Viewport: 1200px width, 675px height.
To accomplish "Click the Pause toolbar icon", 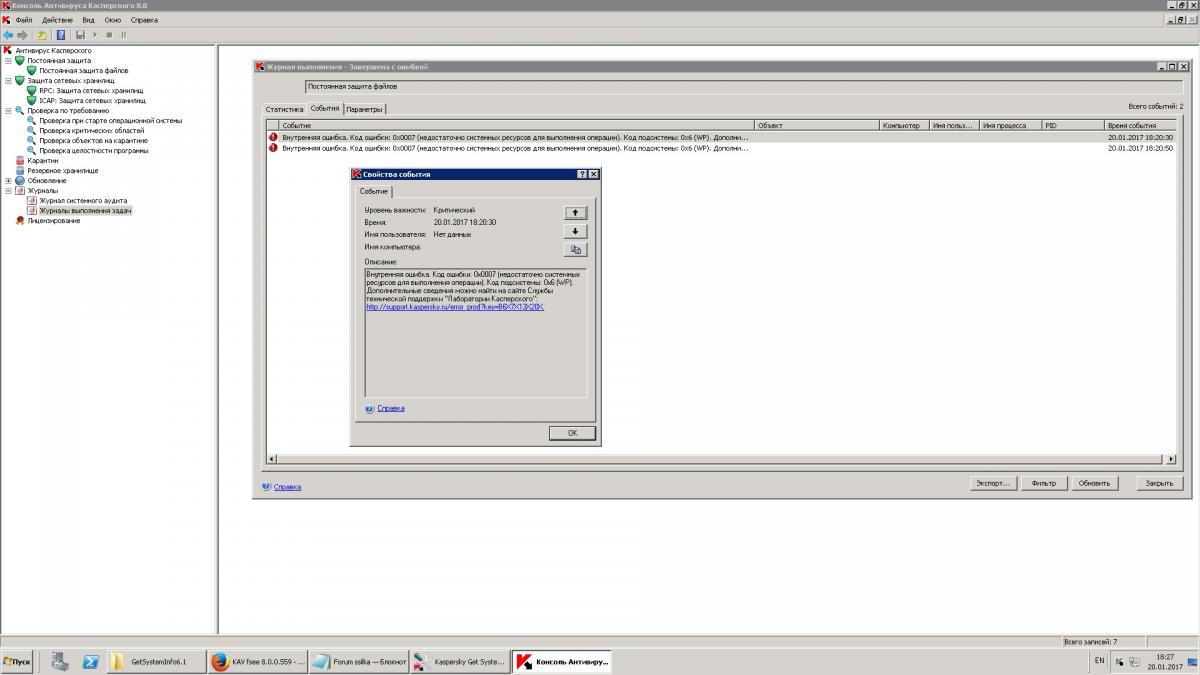I will click(123, 35).
